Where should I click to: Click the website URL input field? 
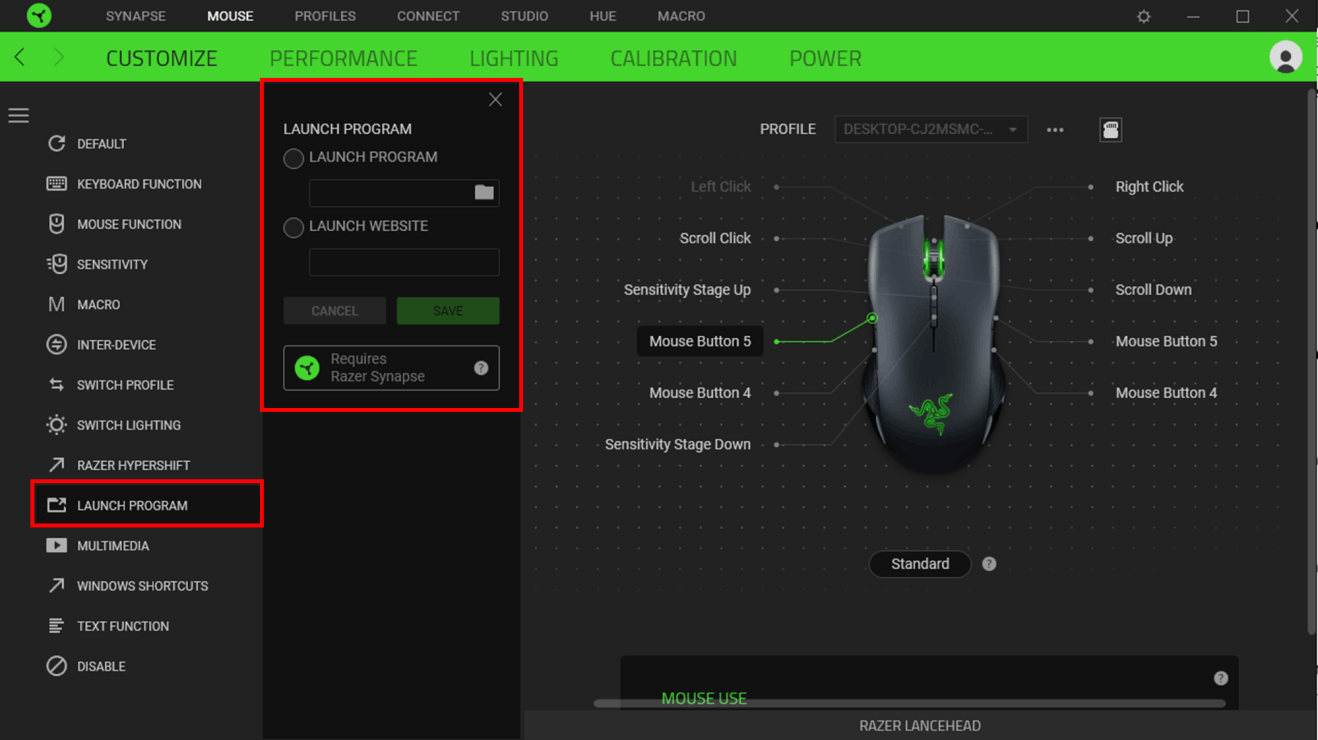(404, 262)
